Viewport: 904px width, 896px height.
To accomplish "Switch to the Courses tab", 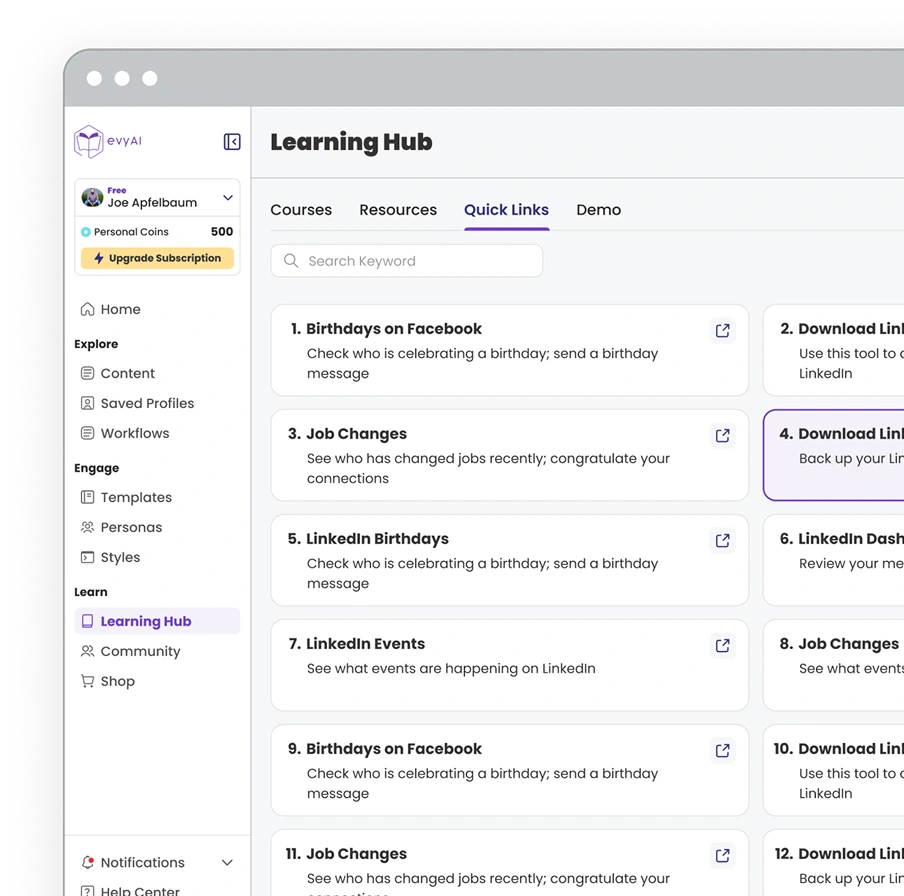I will 301,210.
